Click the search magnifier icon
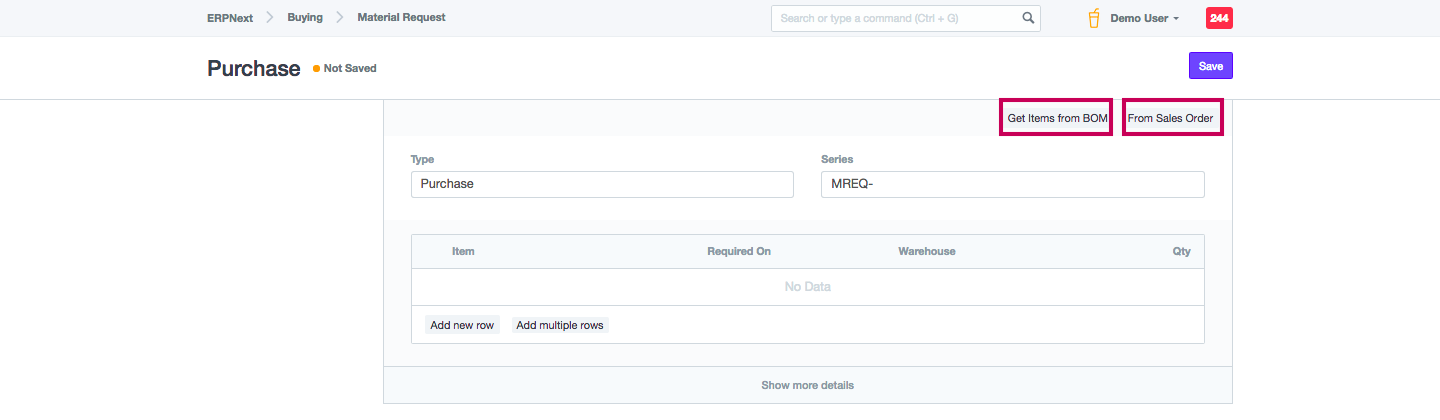 (x=1028, y=18)
